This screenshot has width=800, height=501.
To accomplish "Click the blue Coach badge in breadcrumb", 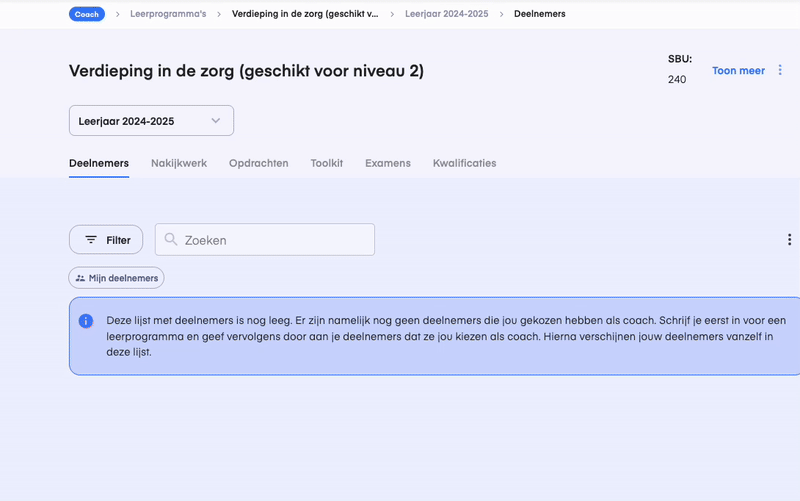I will point(87,14).
